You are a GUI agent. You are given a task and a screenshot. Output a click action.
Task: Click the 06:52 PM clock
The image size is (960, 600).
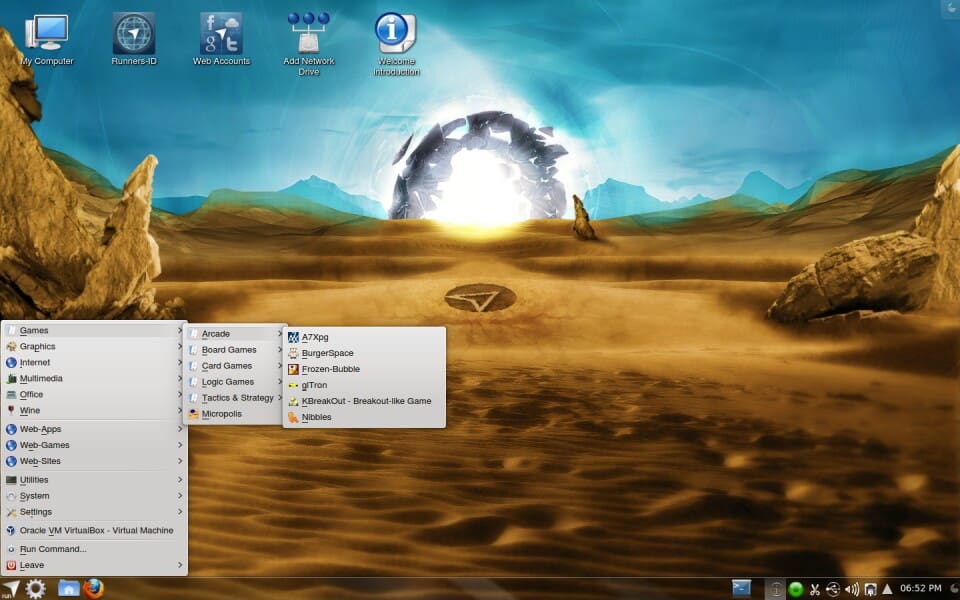pos(920,588)
